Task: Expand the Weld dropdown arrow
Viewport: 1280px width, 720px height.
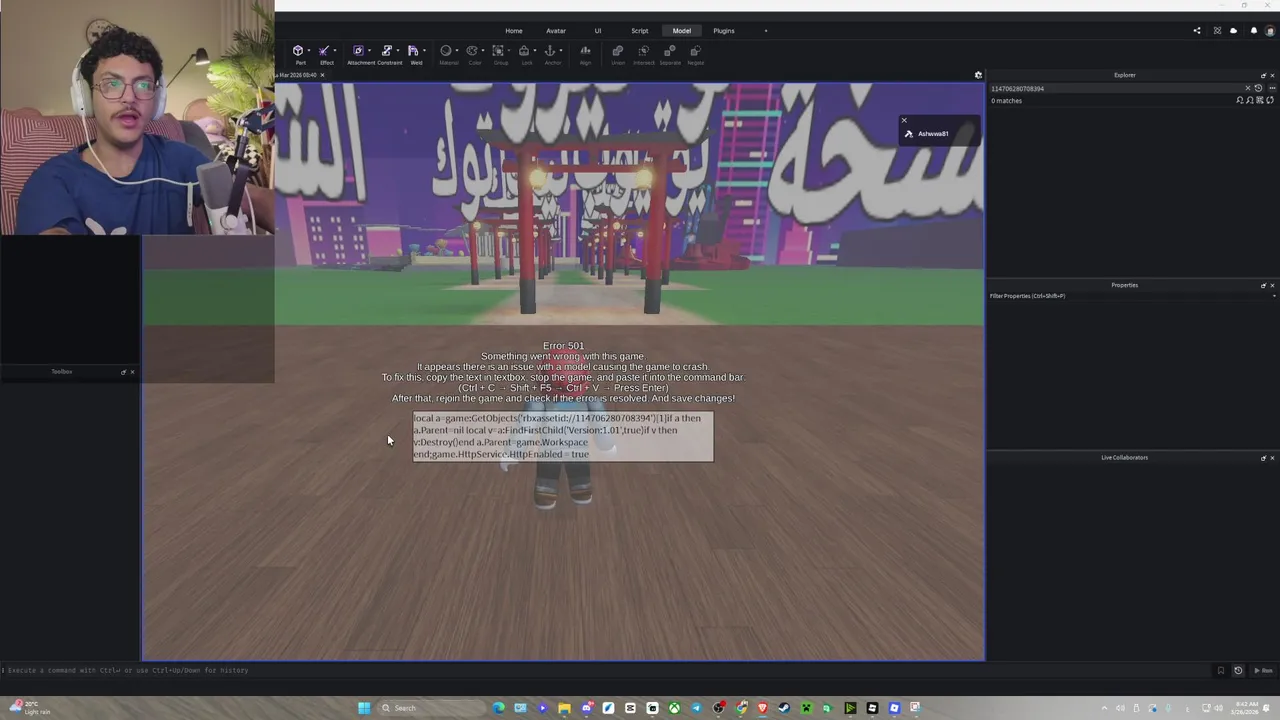Action: pyautogui.click(x=424, y=50)
